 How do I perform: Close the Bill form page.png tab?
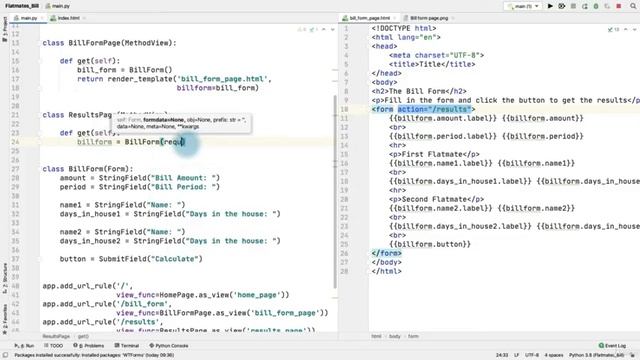(453, 18)
